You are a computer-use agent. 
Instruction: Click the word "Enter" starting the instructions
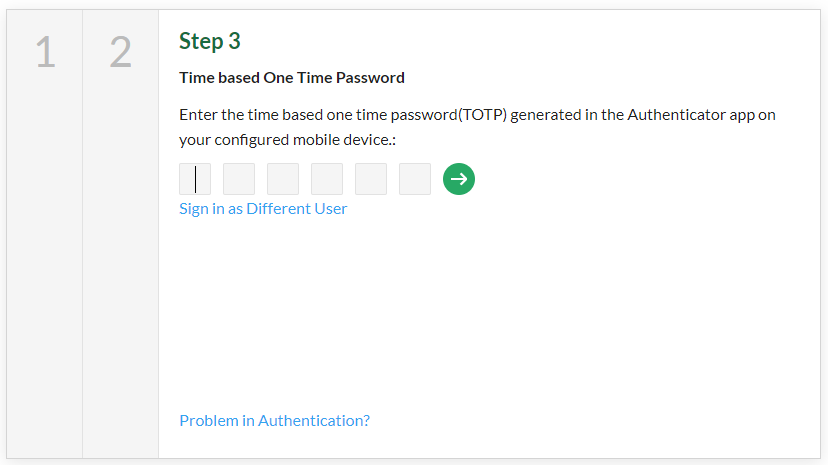199,114
